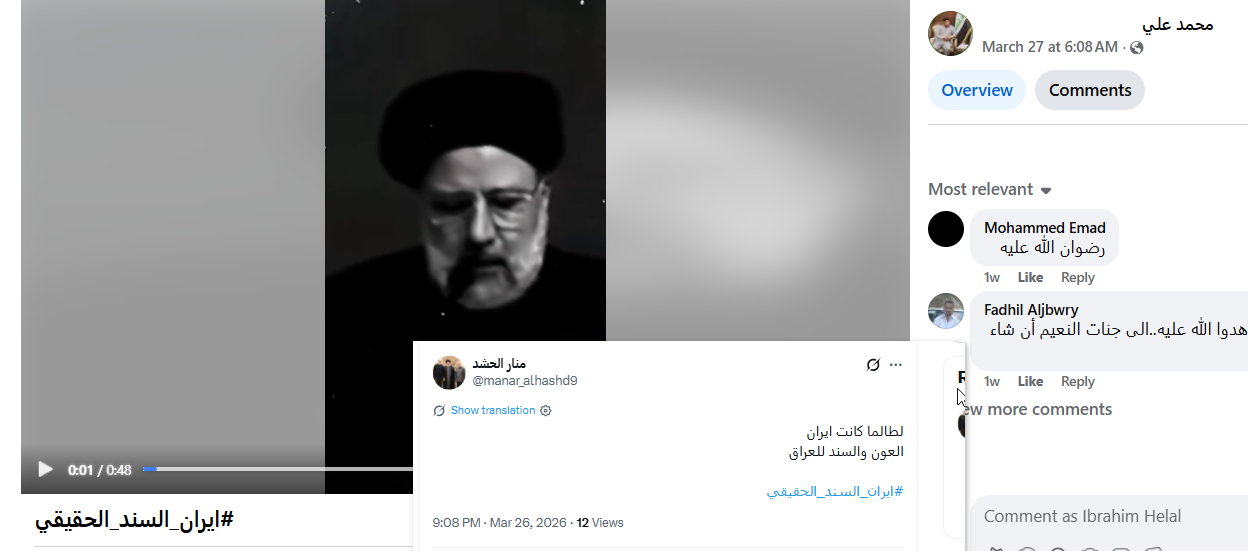Image resolution: width=1248 pixels, height=551 pixels.
Task: Seek on the video progress bar
Action: click(278, 469)
